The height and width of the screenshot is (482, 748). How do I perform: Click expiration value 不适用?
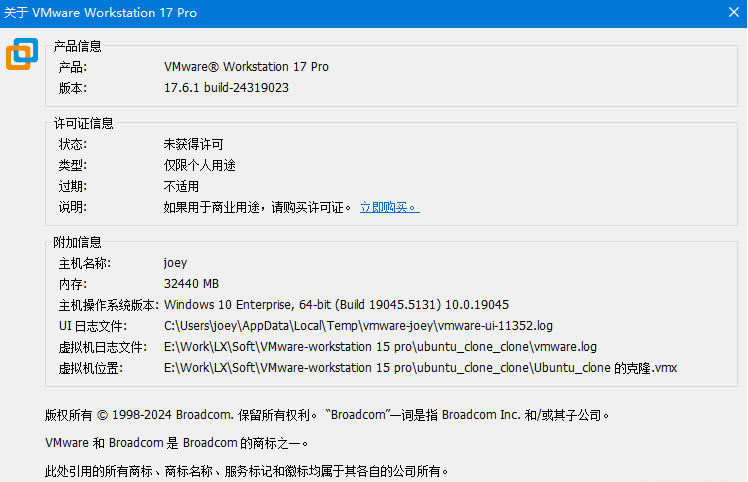tap(181, 186)
